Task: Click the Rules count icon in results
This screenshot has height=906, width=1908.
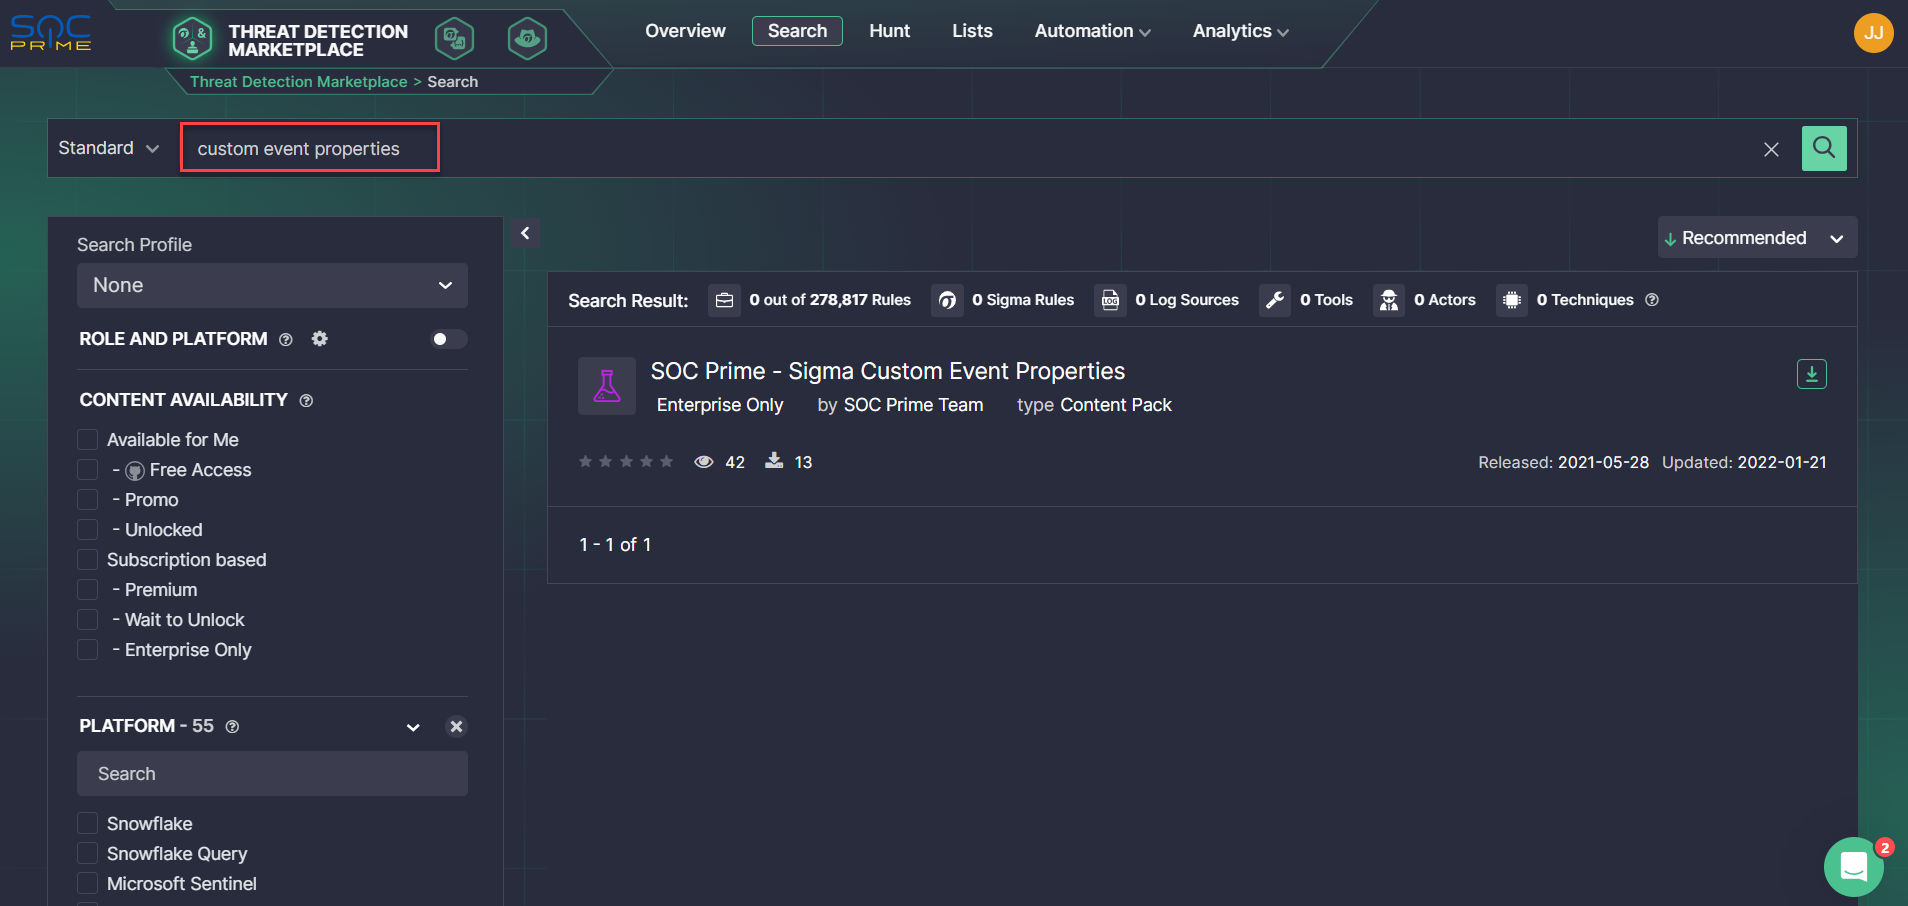Action: pos(724,300)
